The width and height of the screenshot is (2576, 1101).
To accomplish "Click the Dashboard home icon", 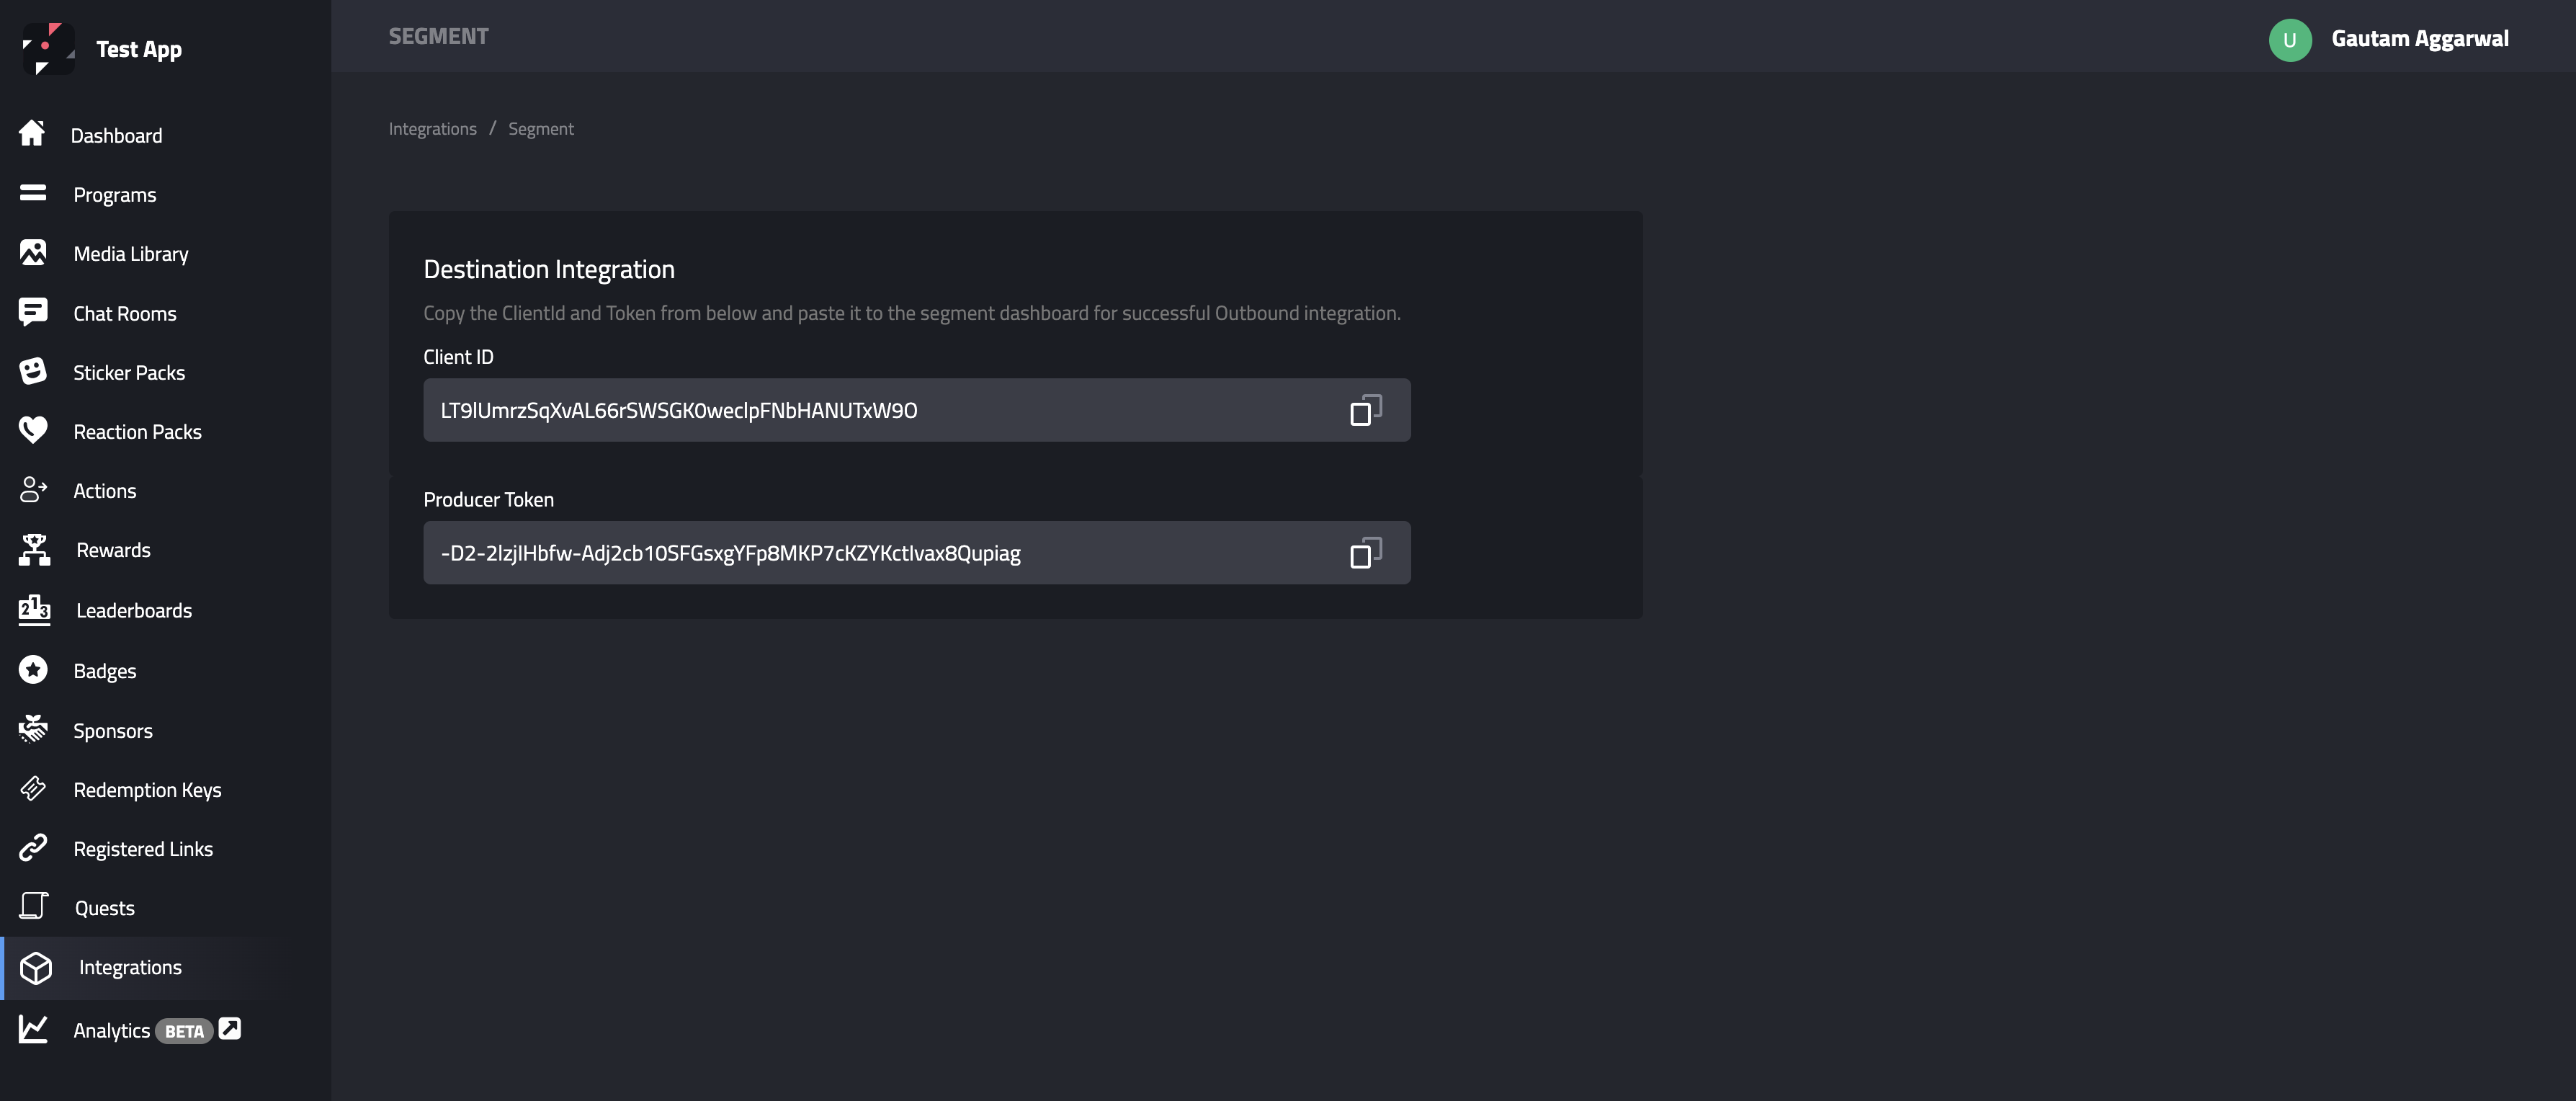I will point(32,134).
